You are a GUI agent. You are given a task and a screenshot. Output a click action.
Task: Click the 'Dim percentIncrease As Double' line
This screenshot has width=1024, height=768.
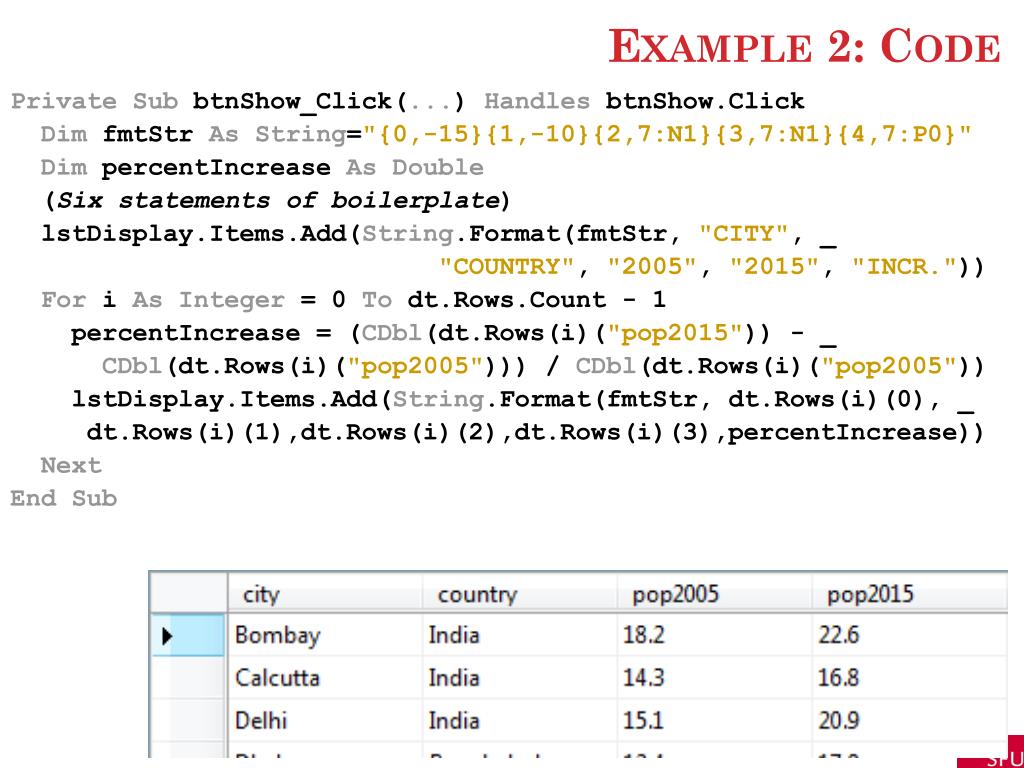click(262, 168)
